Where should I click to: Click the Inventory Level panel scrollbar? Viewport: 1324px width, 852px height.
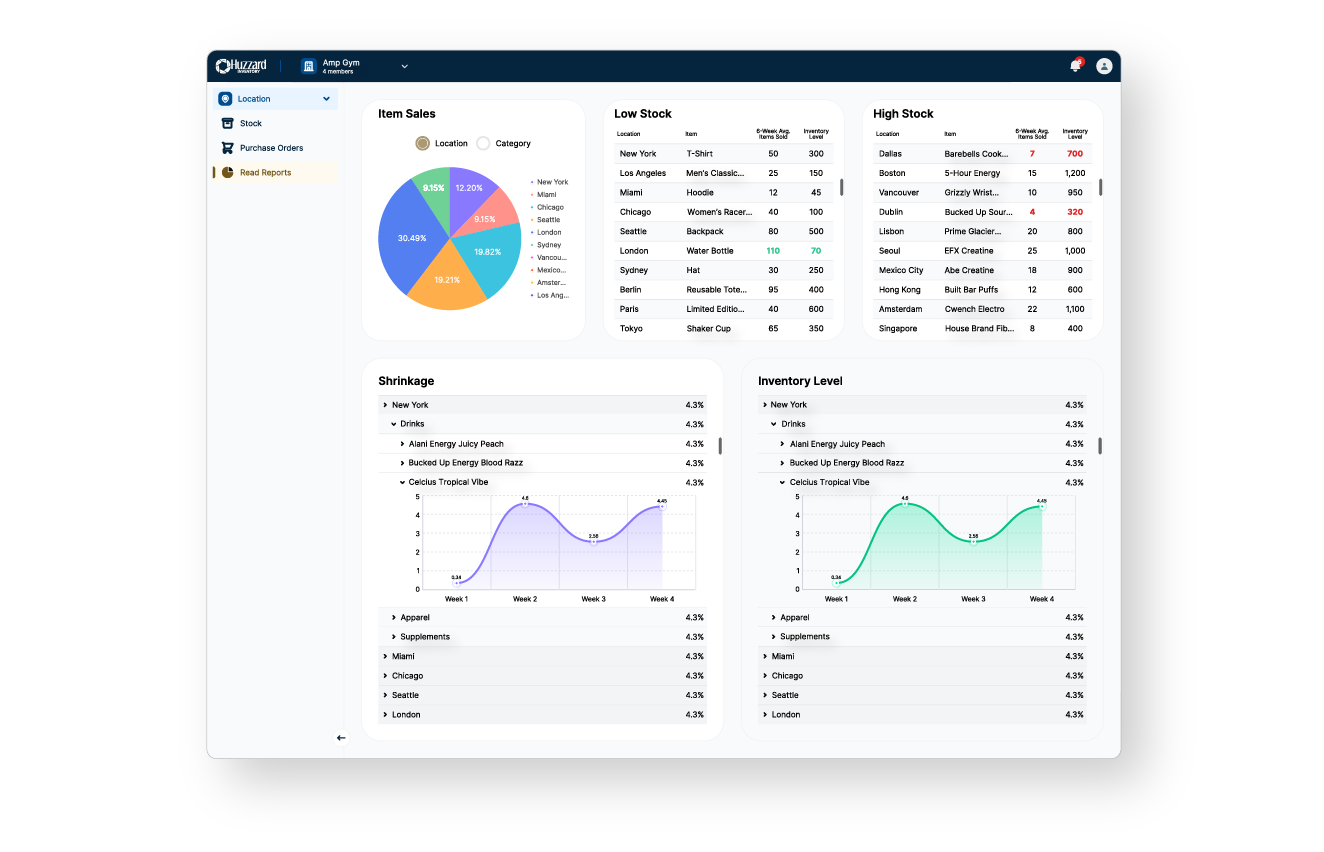coord(1100,446)
